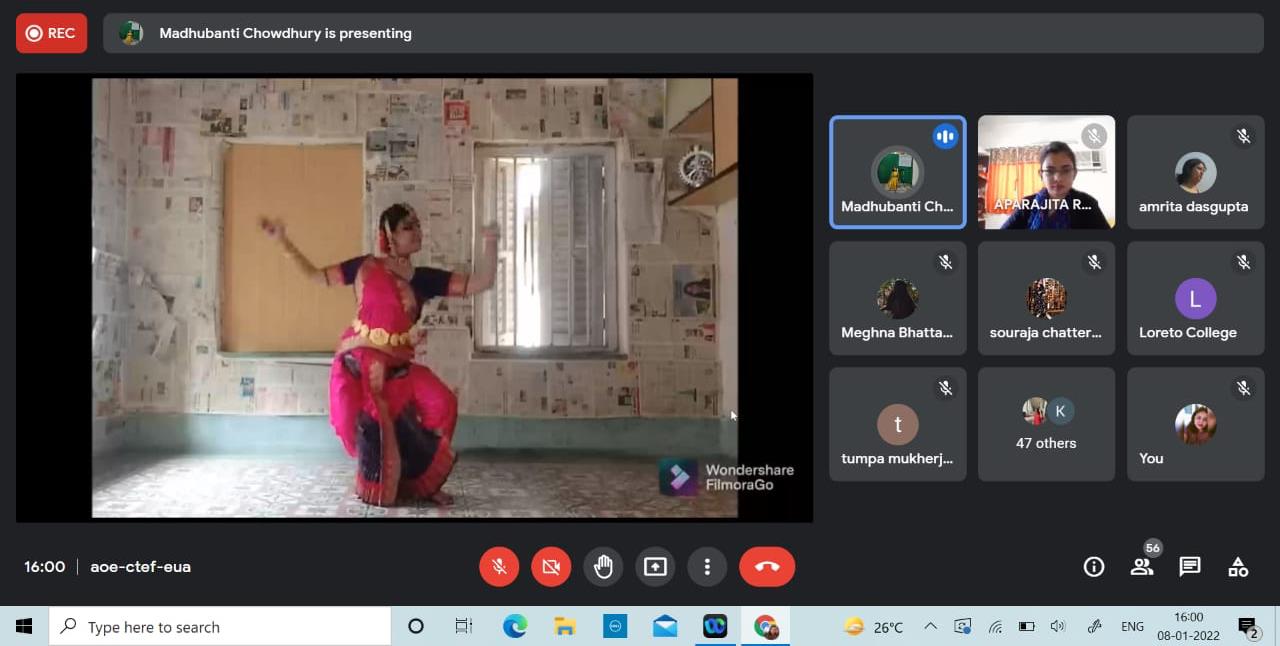
Task: Select Madhubanti Chowdhury's participant tile
Action: (897, 173)
